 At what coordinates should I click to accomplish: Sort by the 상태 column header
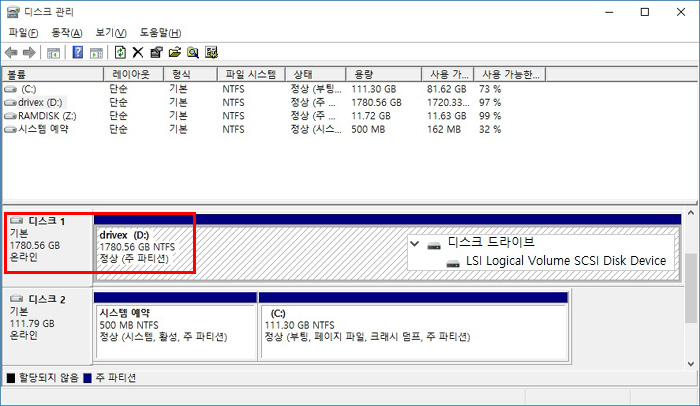click(315, 74)
